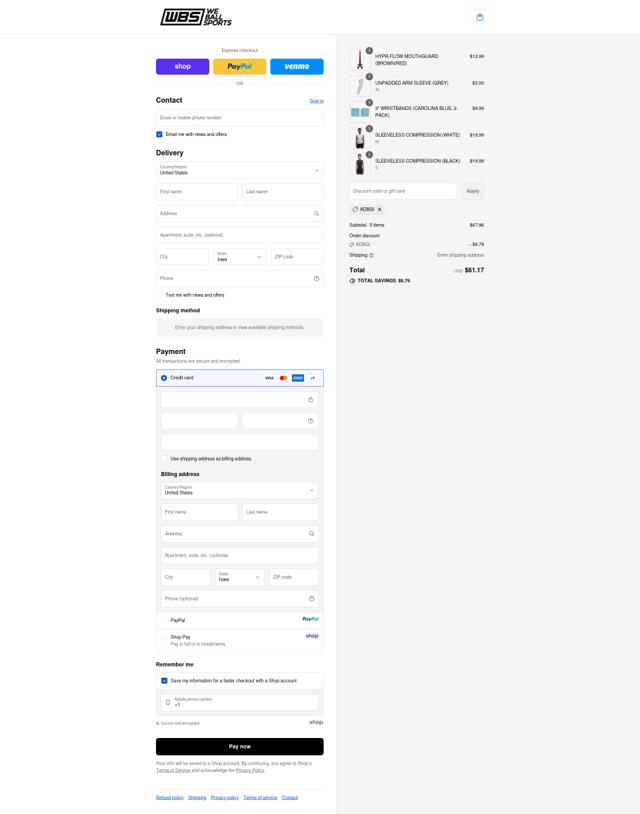Viewport: 640px width, 814px height.
Task: Open the Unpadded Arm Sleeve thumbnail
Action: pyautogui.click(x=359, y=86)
